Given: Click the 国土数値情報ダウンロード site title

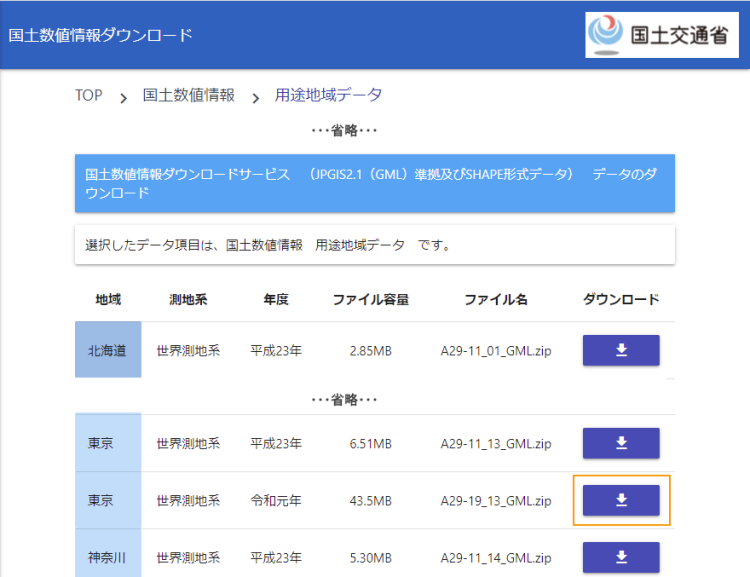Looking at the screenshot, I should tap(100, 35).
